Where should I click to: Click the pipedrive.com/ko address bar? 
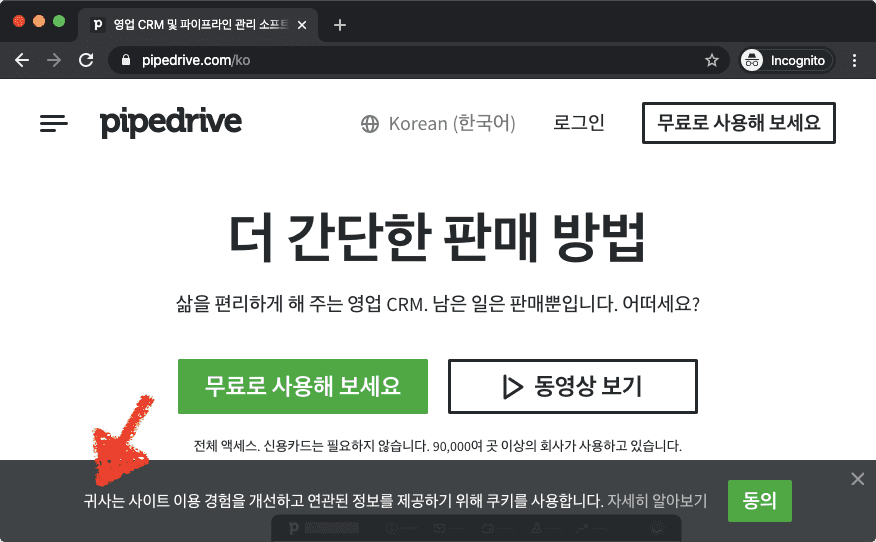[418, 60]
